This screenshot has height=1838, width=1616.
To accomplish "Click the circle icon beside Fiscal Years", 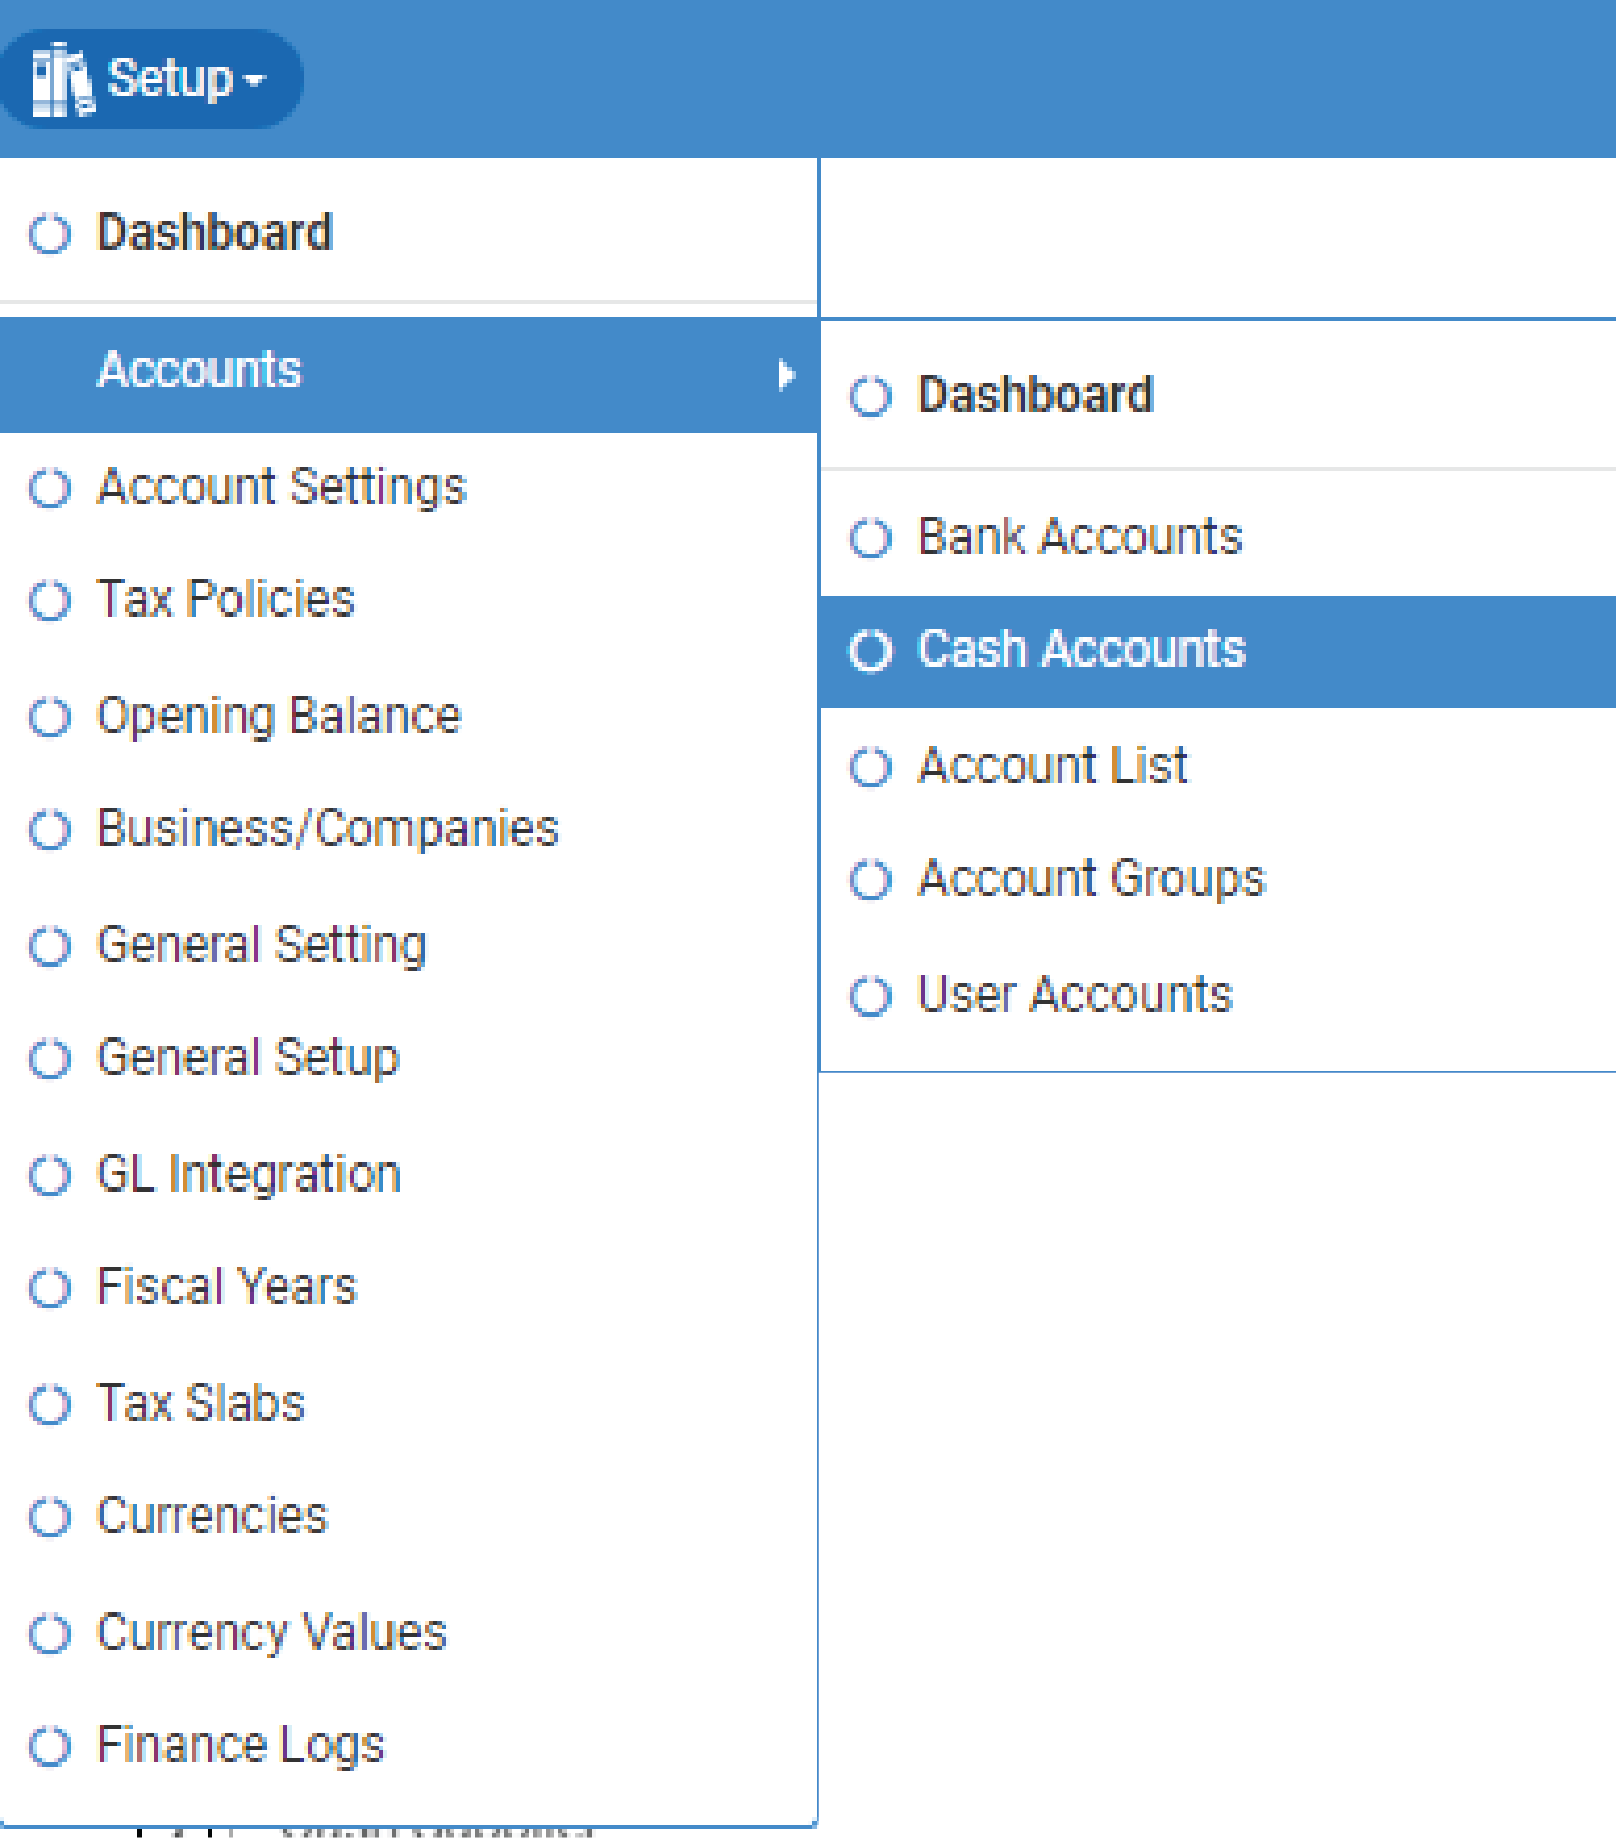I will (x=50, y=1288).
